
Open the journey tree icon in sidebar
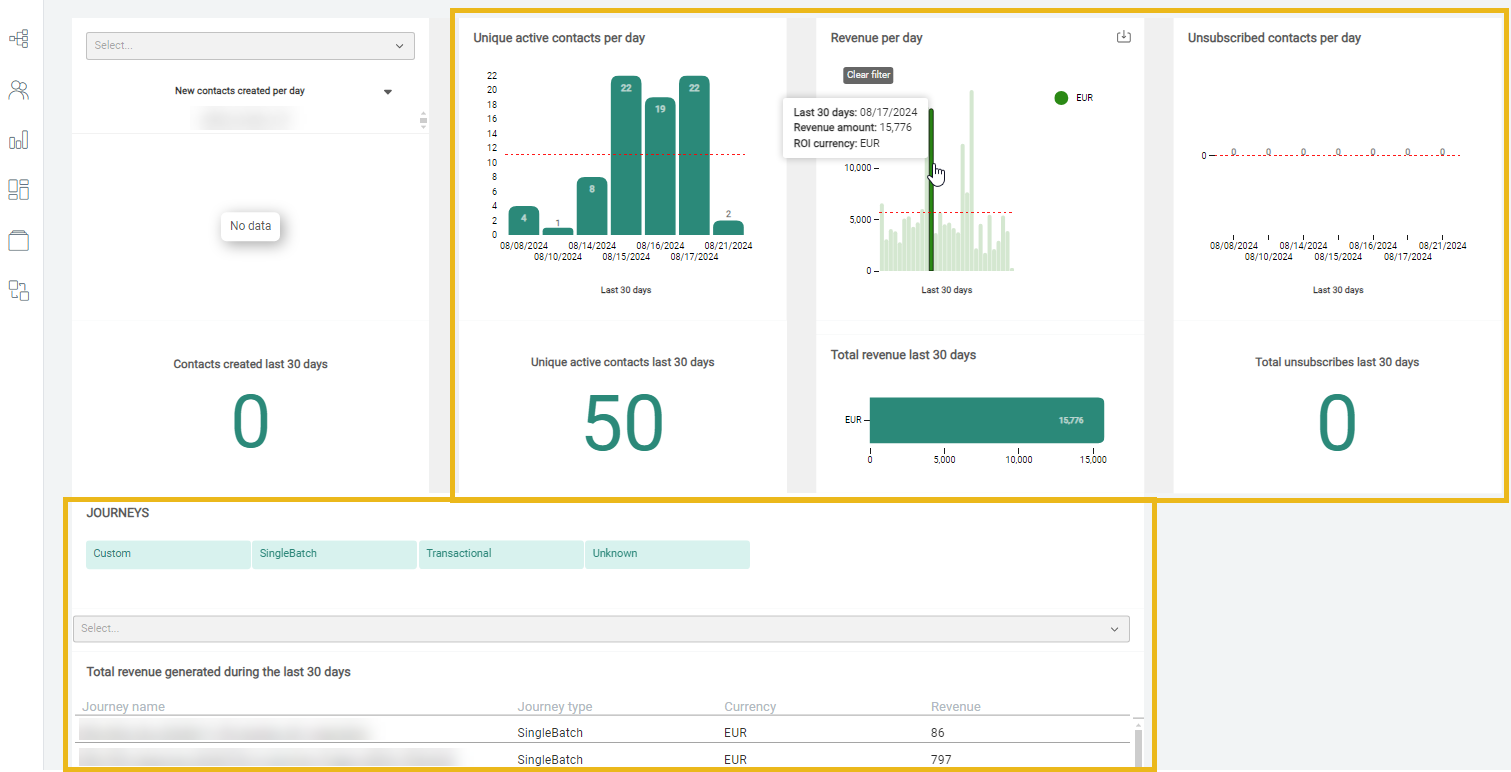point(19,39)
